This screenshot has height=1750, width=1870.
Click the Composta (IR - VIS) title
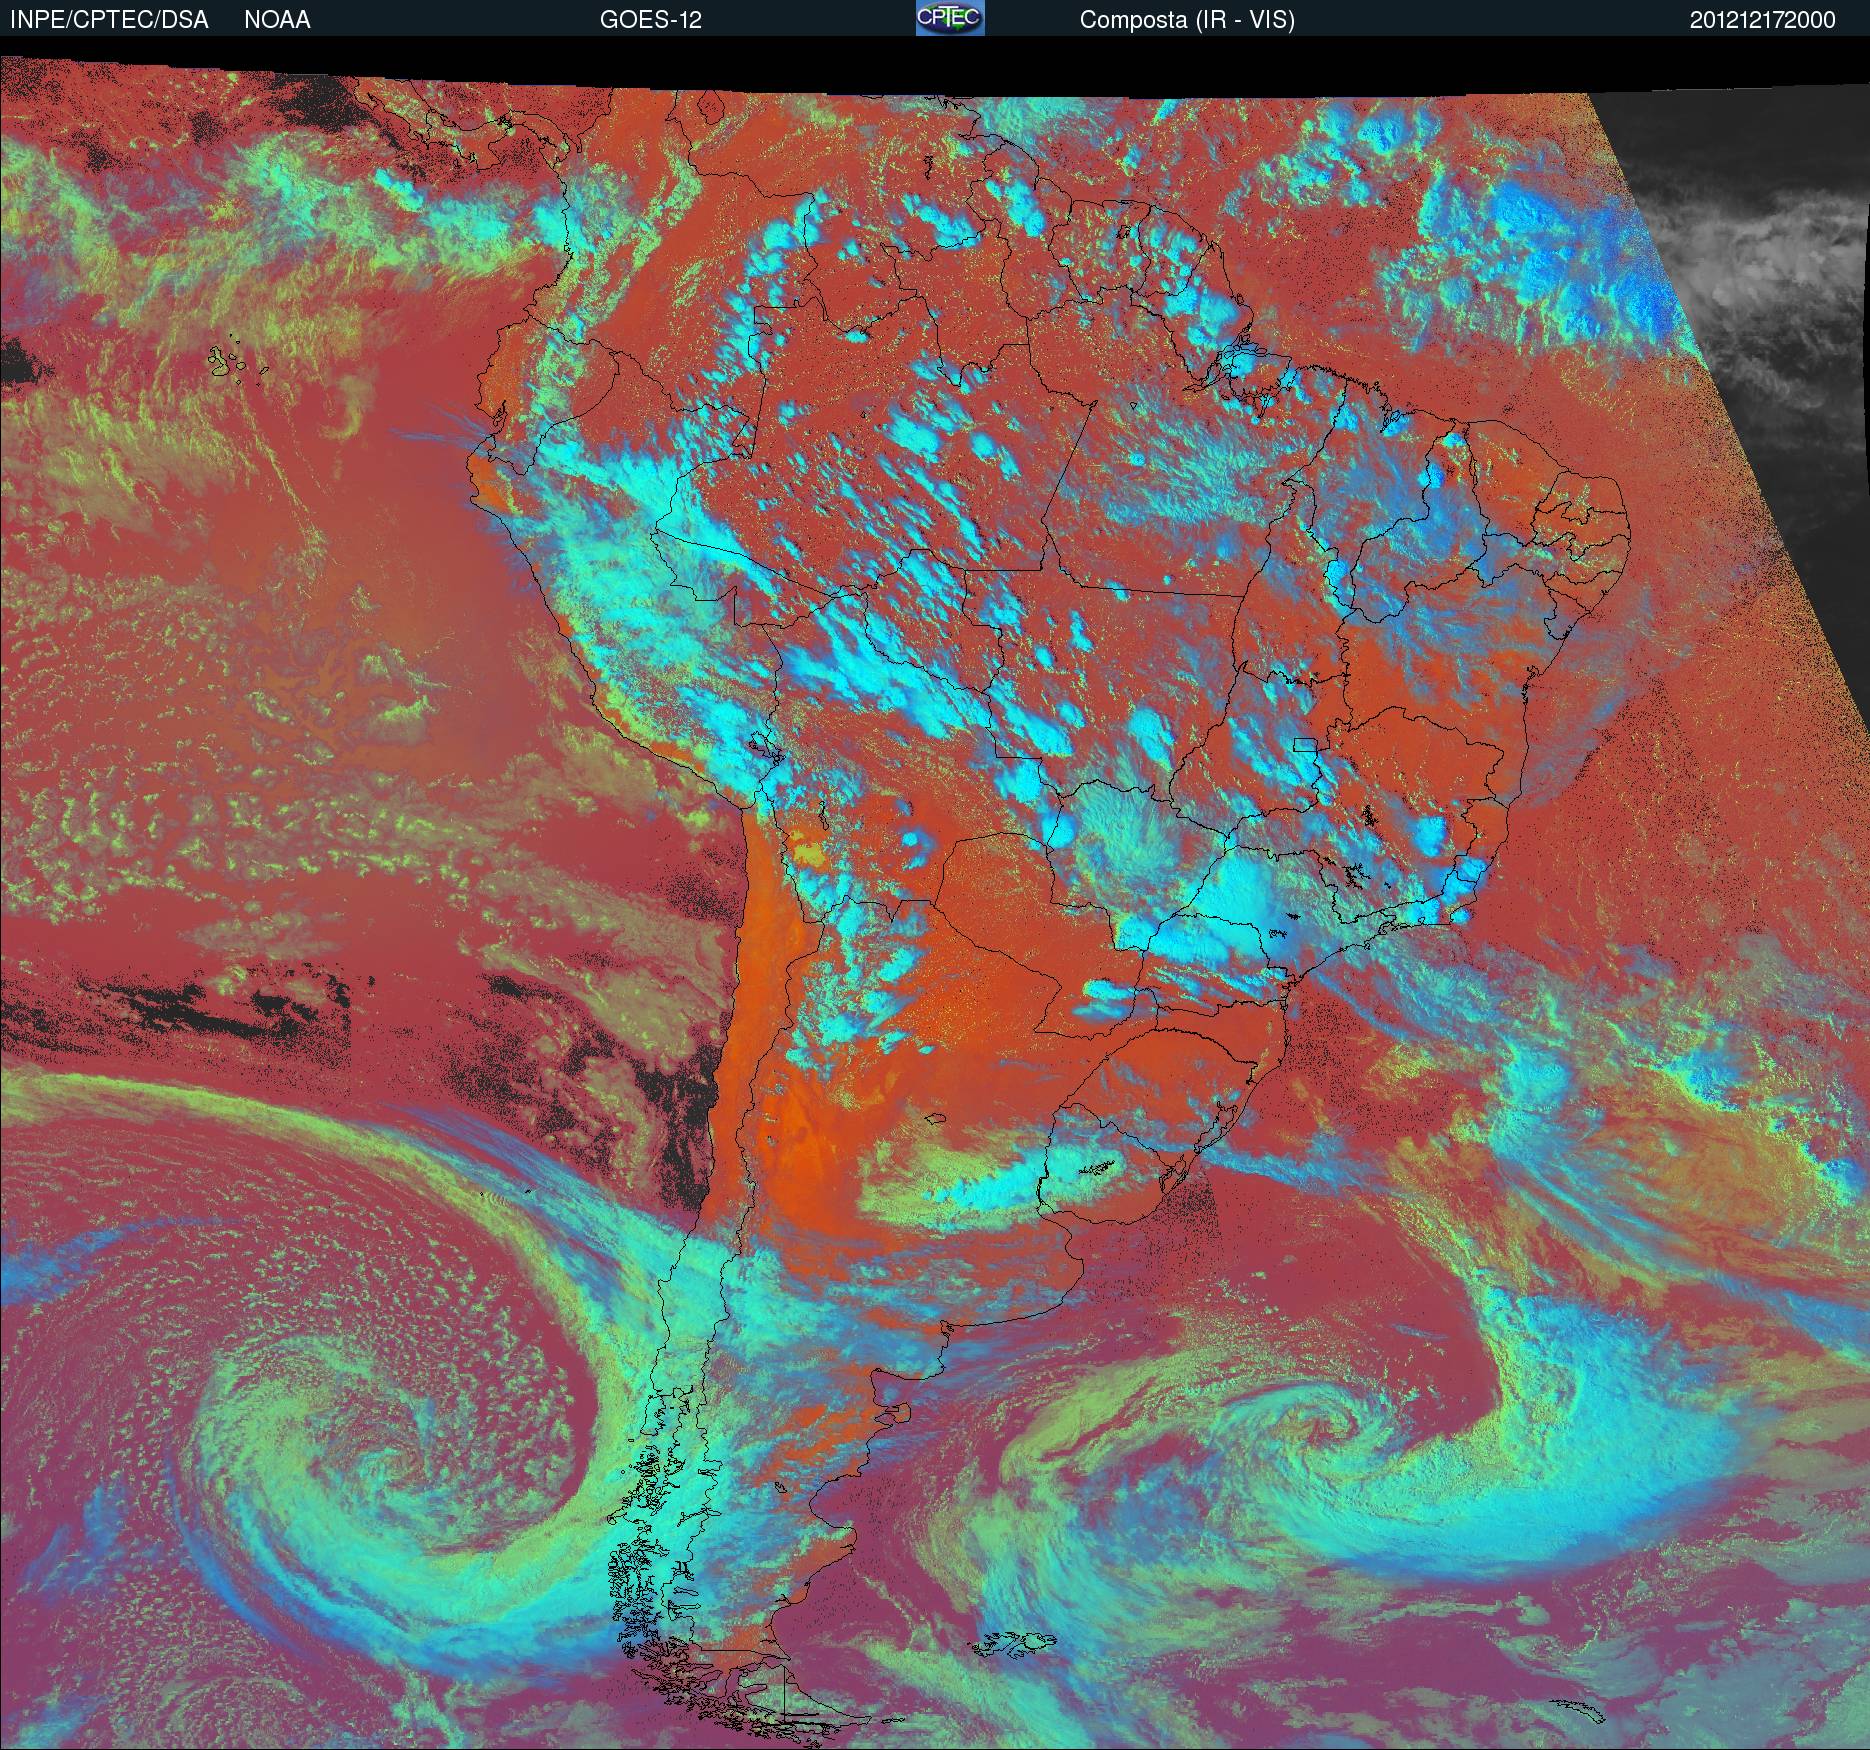1187,20
